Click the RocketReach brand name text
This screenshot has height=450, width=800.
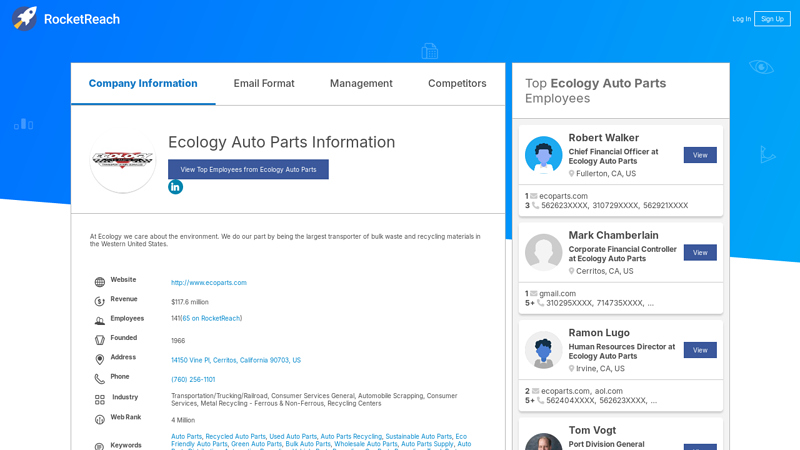[82, 19]
